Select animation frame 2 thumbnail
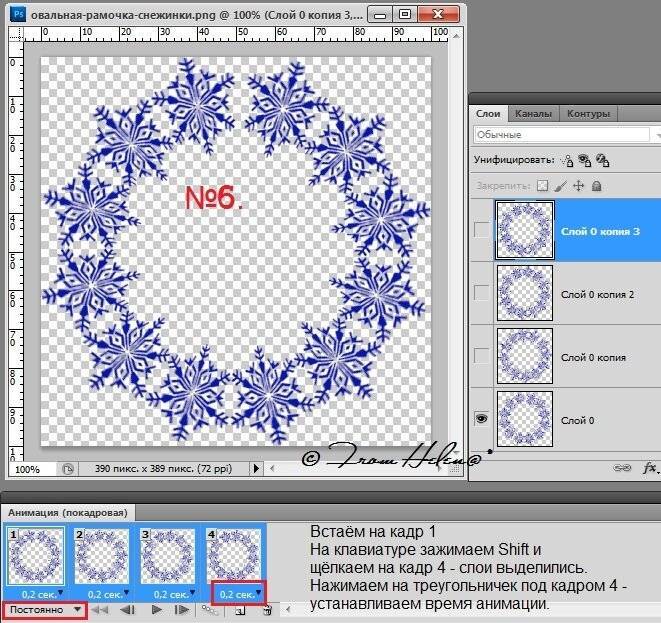Viewport: 661px width, 623px height. (102, 556)
